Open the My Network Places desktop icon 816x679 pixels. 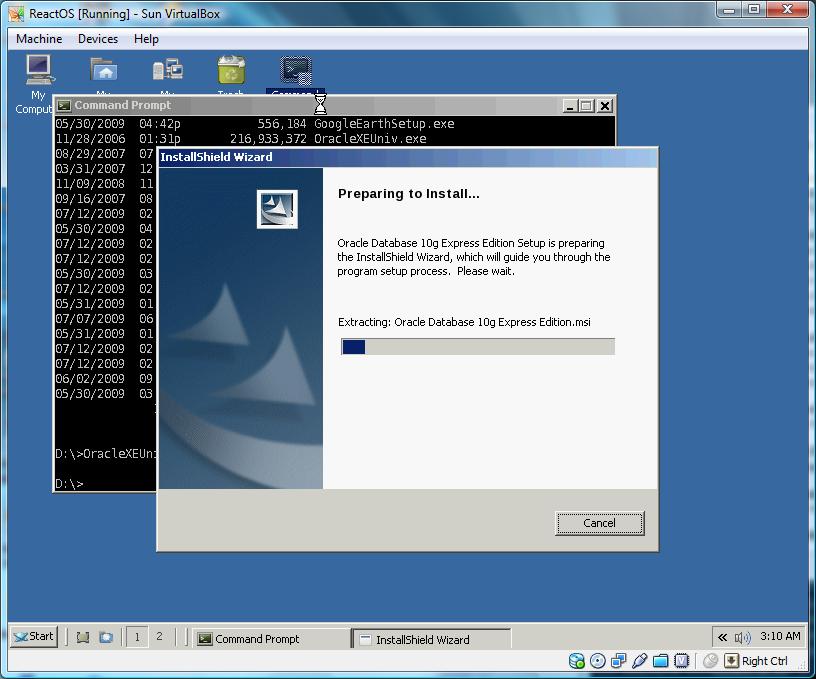click(x=167, y=72)
